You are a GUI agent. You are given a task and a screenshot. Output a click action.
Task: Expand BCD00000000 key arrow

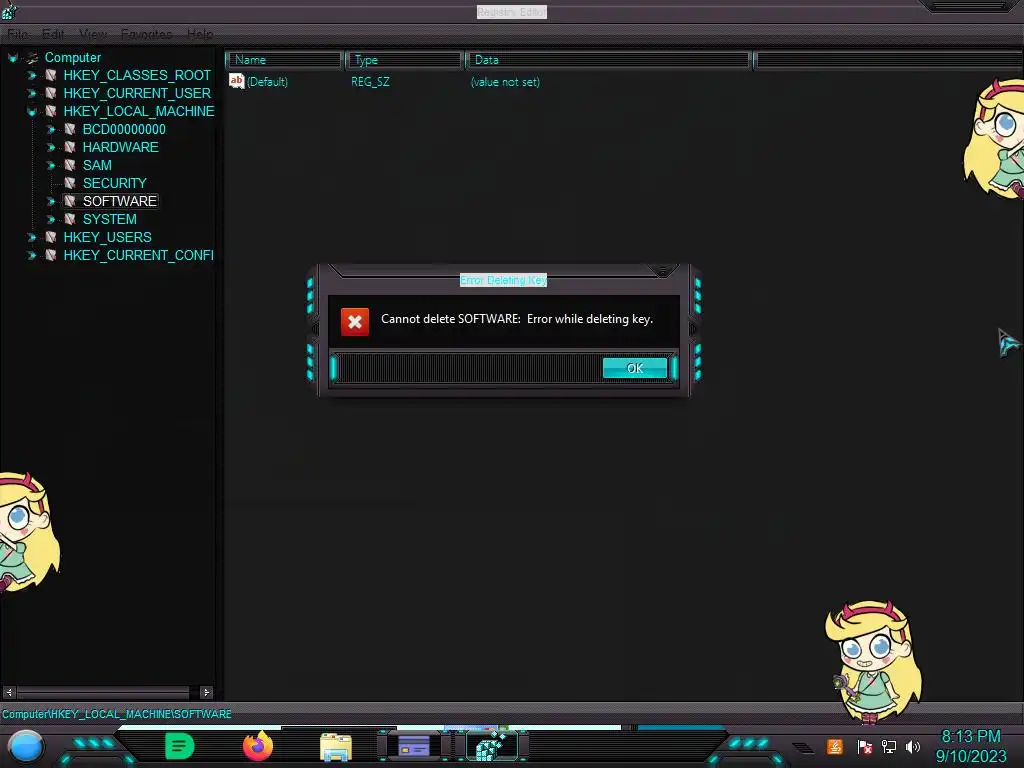point(50,129)
